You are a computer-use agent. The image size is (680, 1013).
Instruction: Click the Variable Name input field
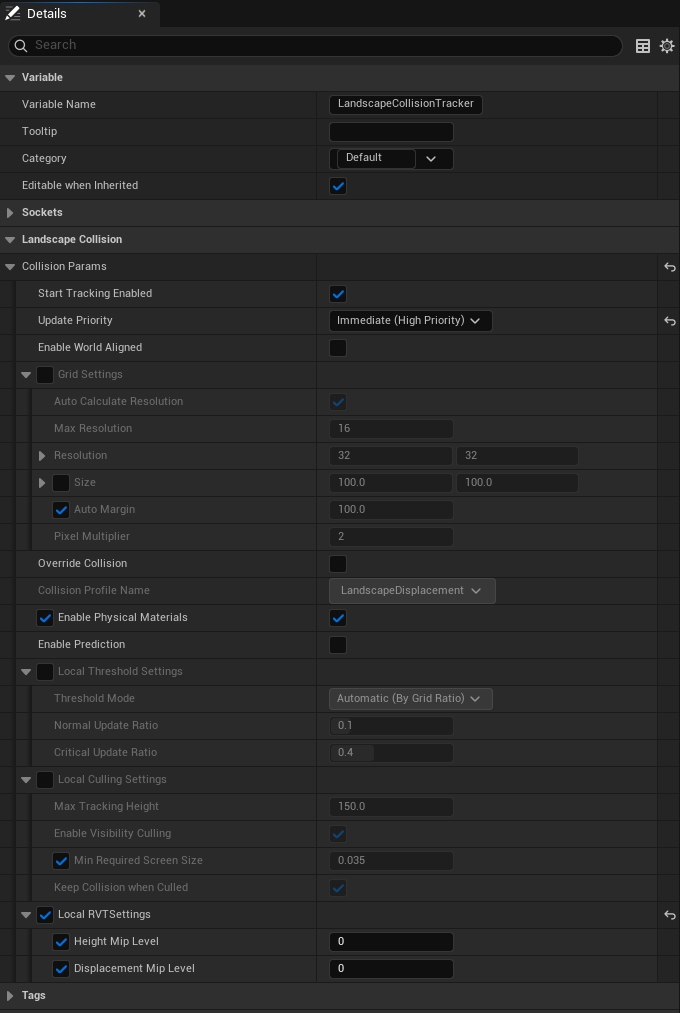406,105
